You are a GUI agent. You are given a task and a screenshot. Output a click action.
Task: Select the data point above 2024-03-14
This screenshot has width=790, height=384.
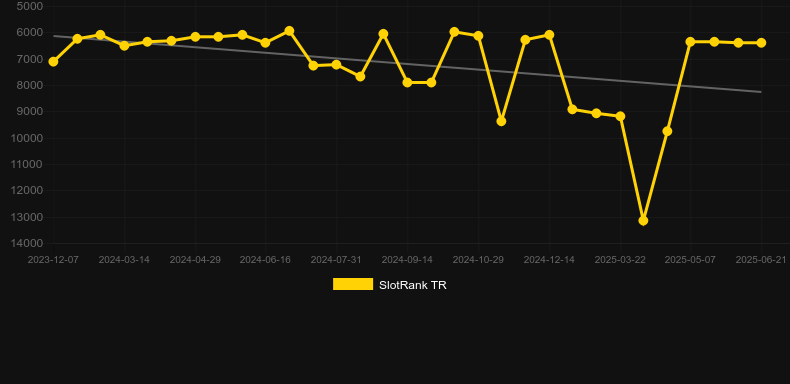tap(124, 45)
